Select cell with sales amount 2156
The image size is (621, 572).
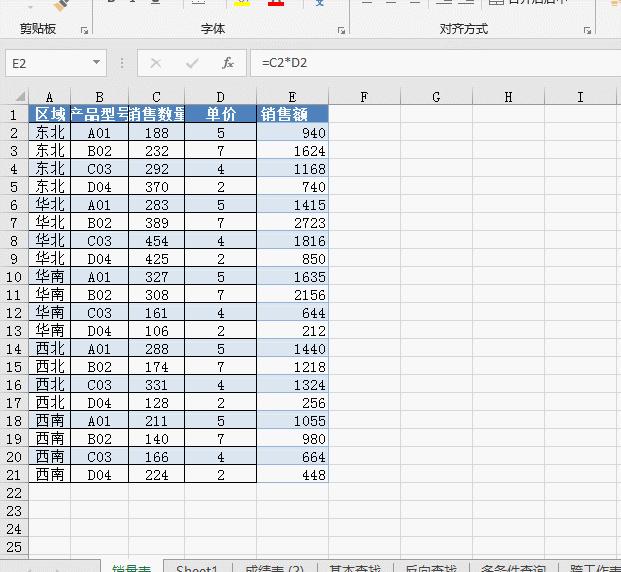(292, 295)
